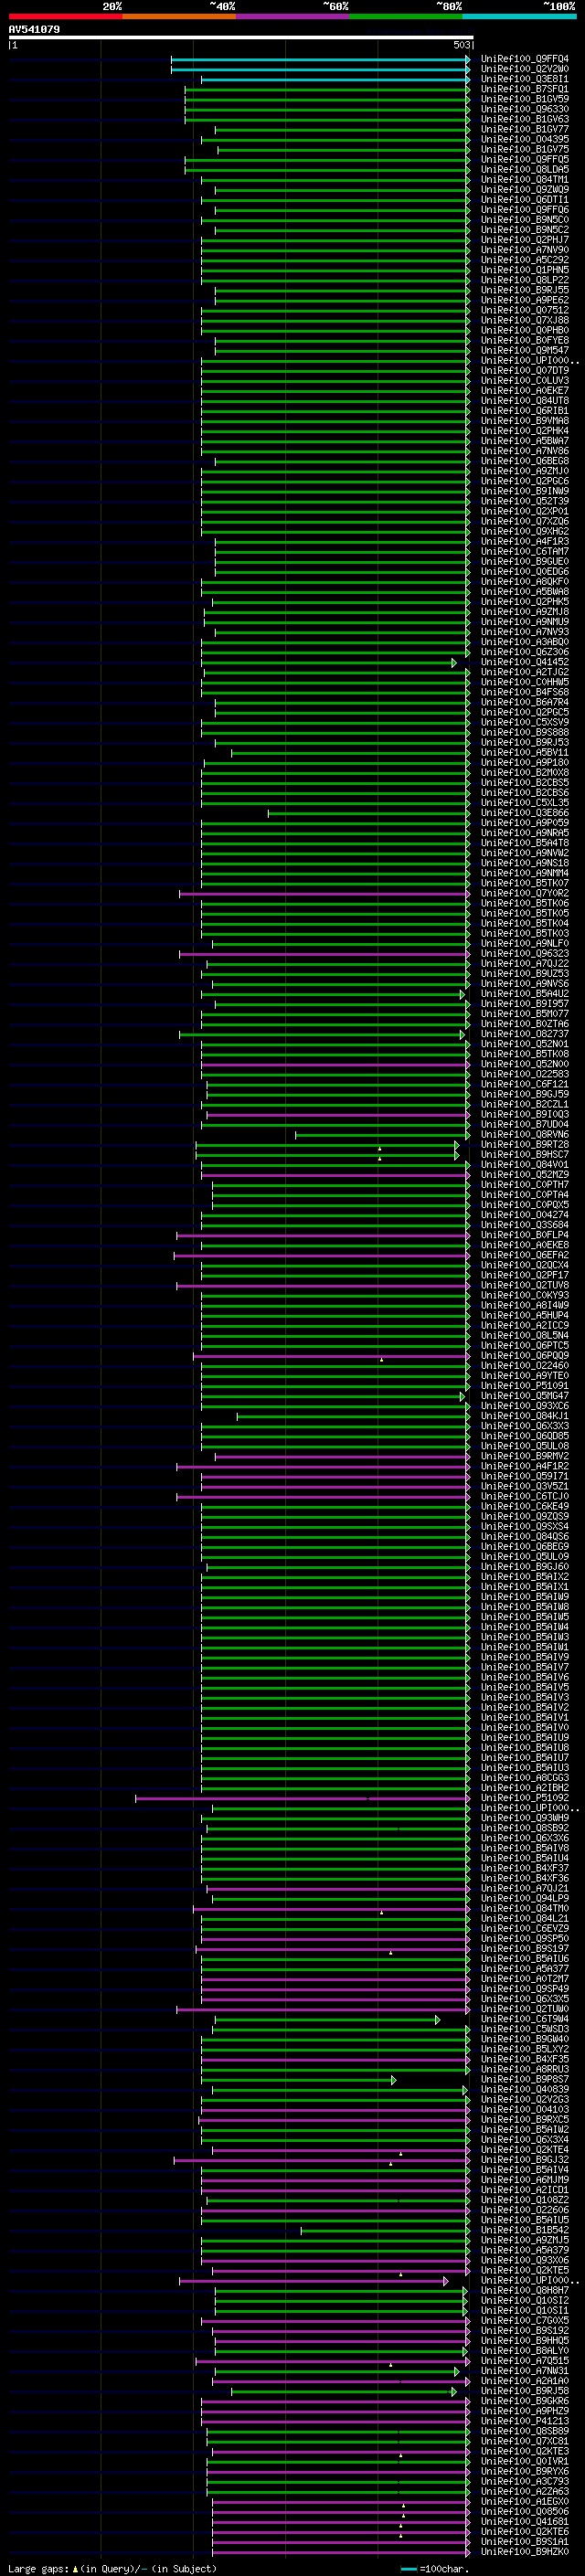Image resolution: width=585 pixels, height=2576 pixels.
Task: Open hit UniRef100_B1GV59
Action: [x=524, y=99]
